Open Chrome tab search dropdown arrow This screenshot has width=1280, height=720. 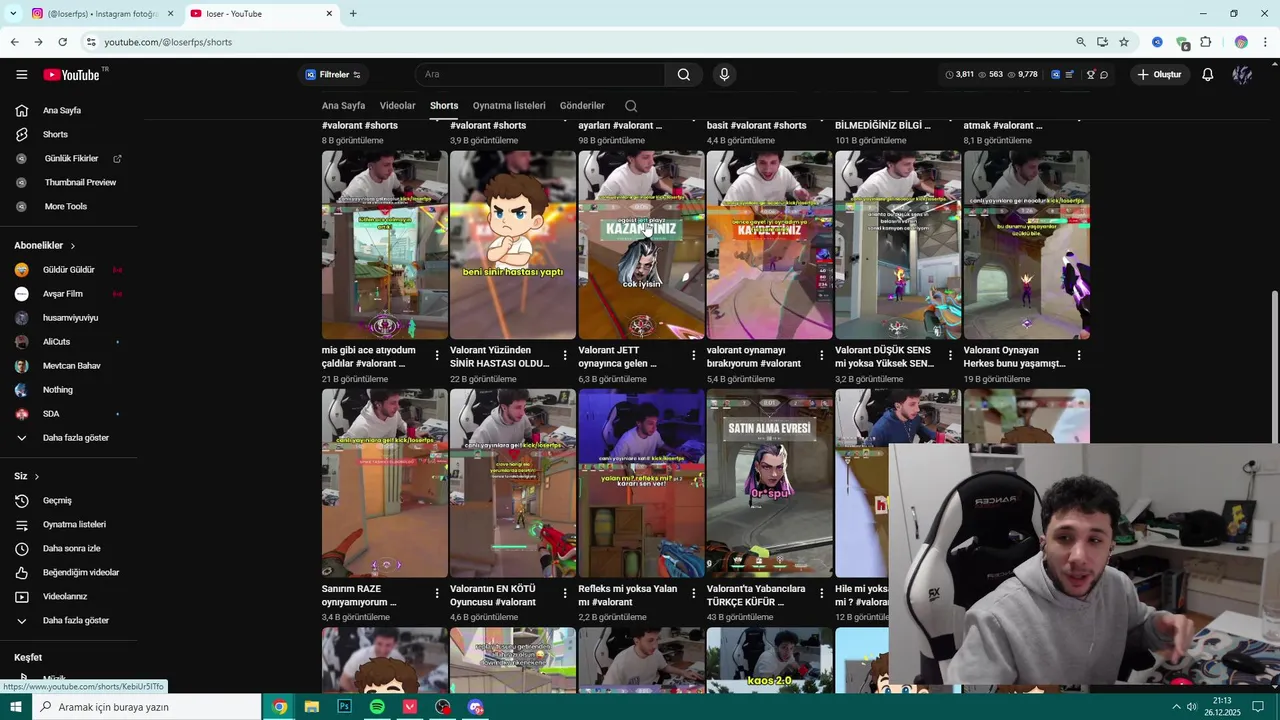[13, 14]
